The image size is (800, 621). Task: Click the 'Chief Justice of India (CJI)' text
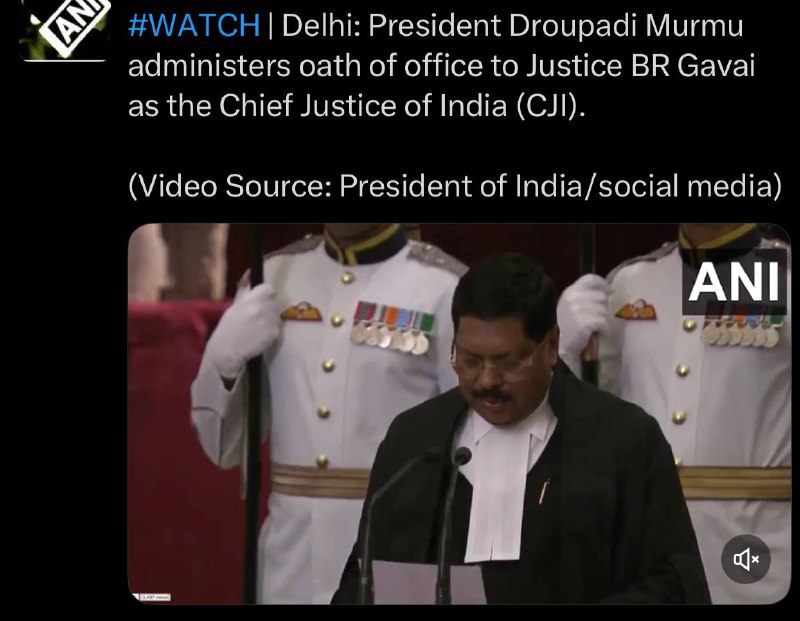coord(402,106)
